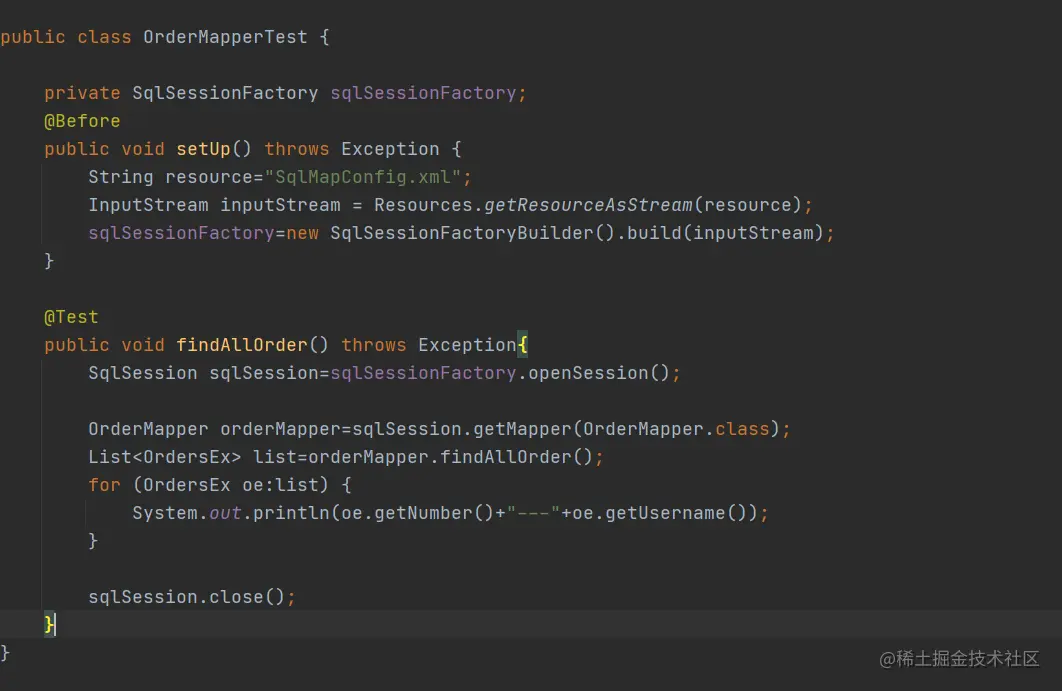Click getResourceAsStream method call

(589, 205)
